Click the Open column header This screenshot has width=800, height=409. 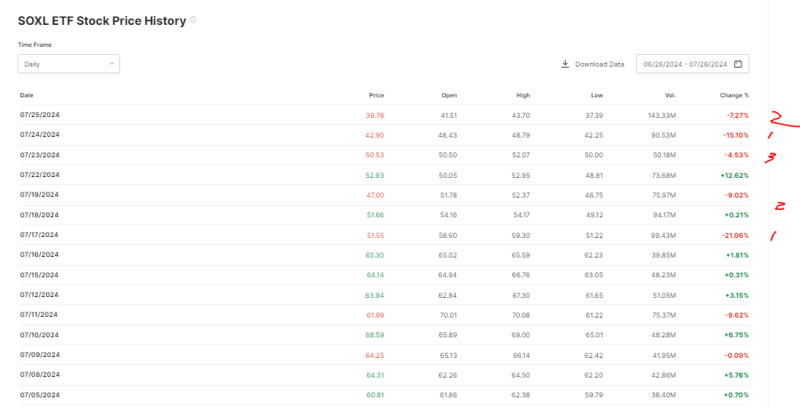(448, 95)
